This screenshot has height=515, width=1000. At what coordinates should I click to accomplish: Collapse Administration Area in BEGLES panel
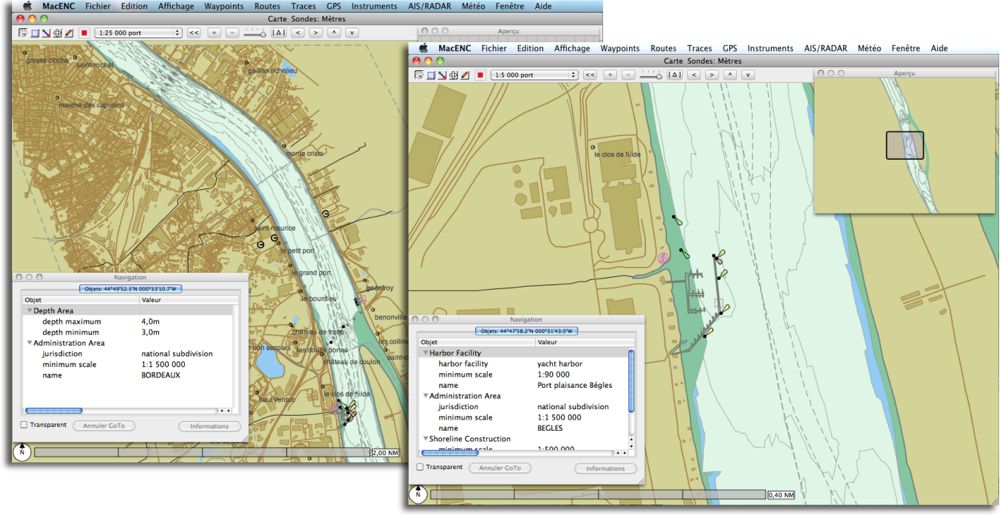click(425, 396)
